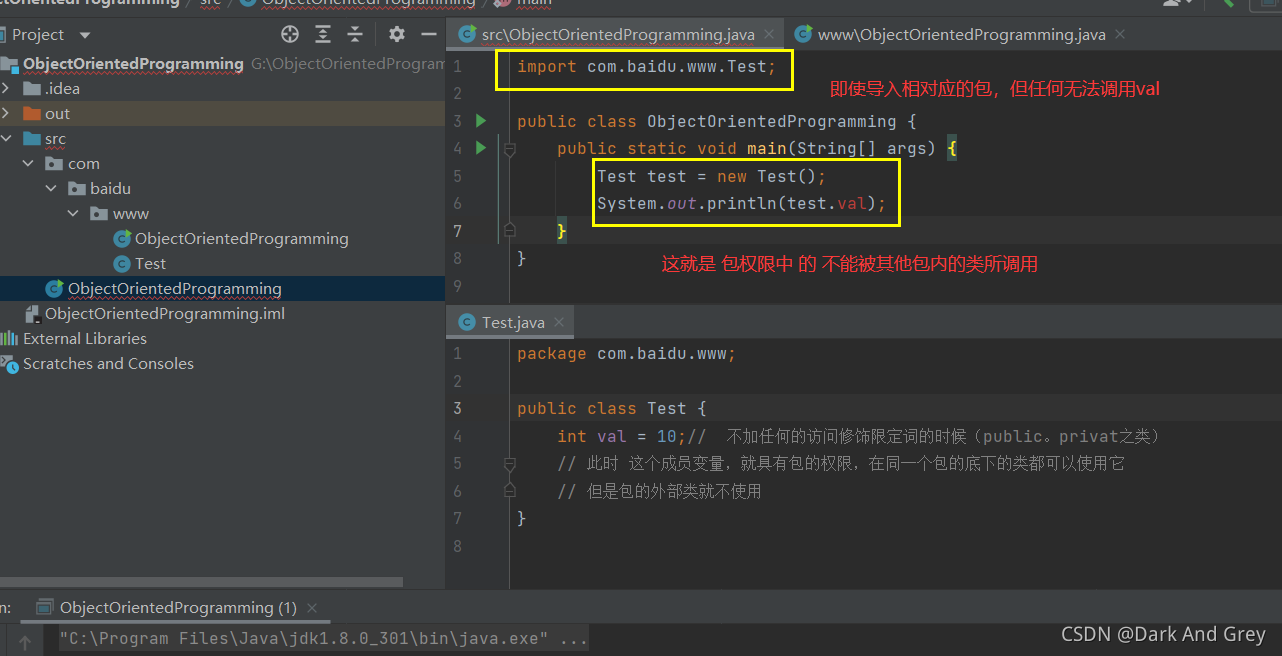Select ObjectOrientedProgramming project root node
1282x656 pixels.
pyautogui.click(x=133, y=64)
